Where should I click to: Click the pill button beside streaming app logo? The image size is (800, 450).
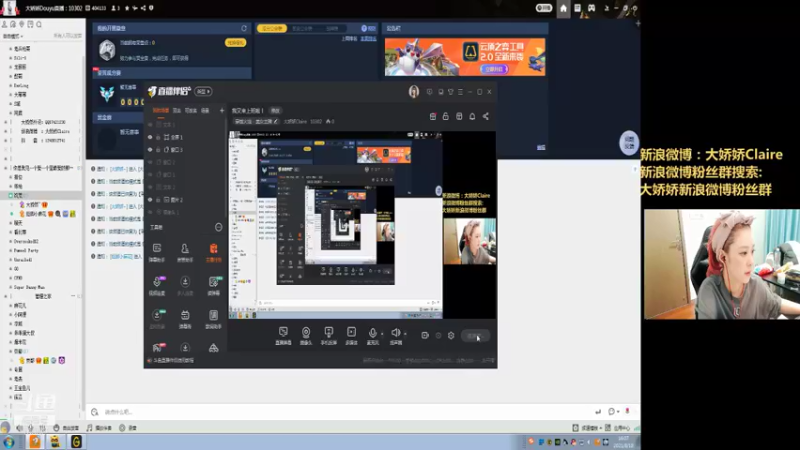[x=204, y=92]
